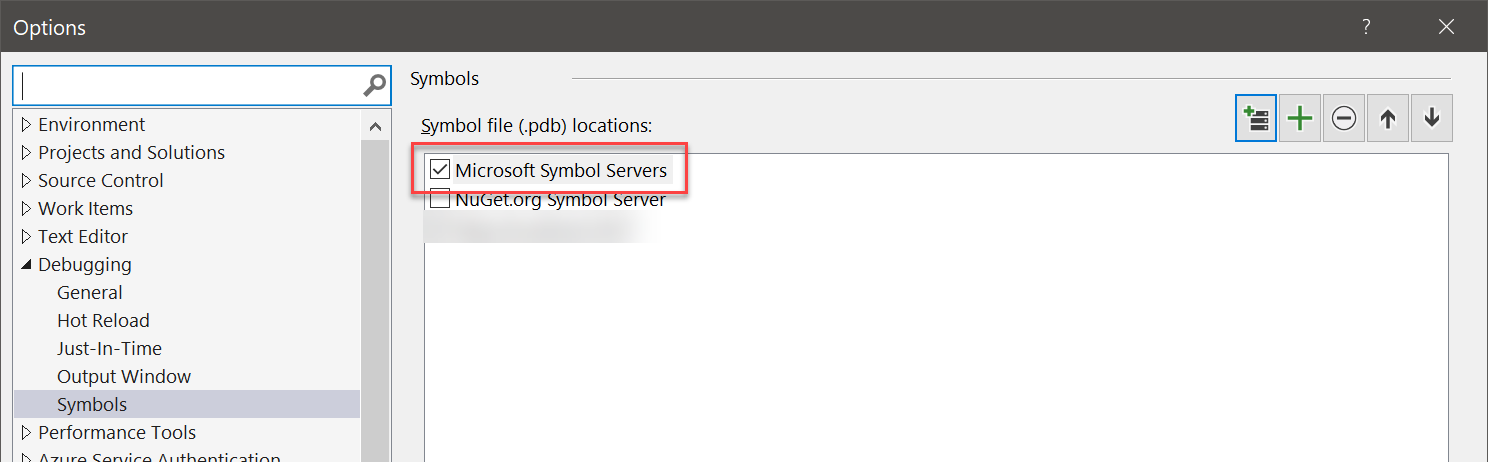Expand the Environment node

pos(26,125)
